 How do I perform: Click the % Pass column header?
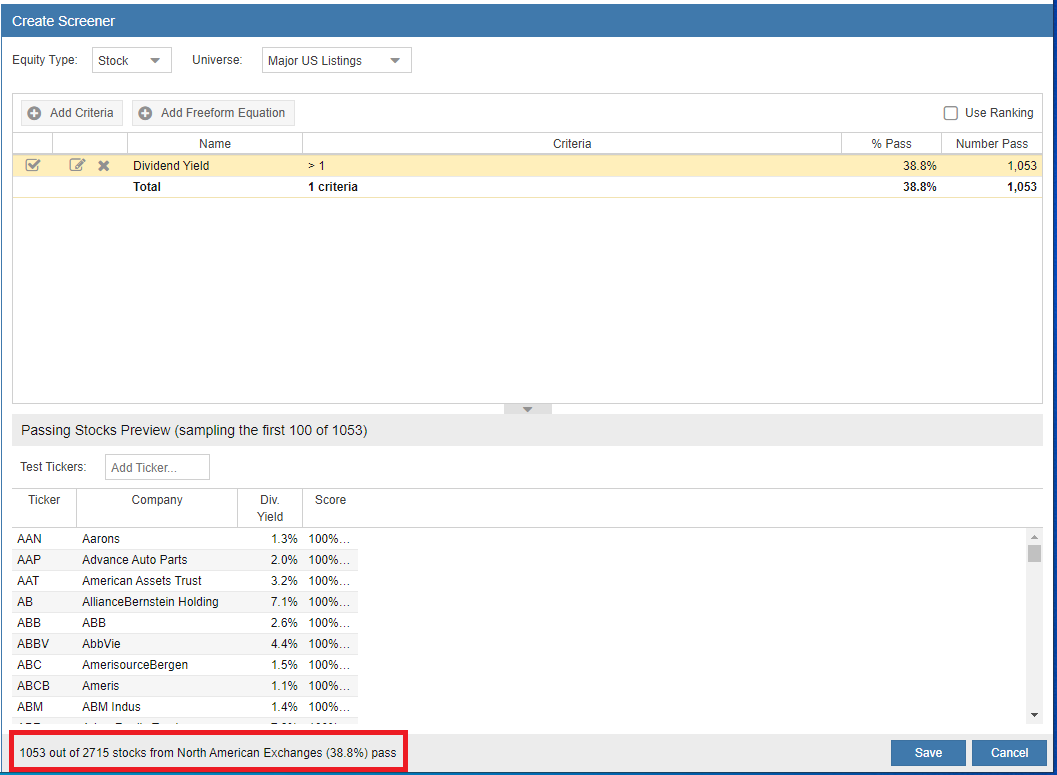pos(891,144)
